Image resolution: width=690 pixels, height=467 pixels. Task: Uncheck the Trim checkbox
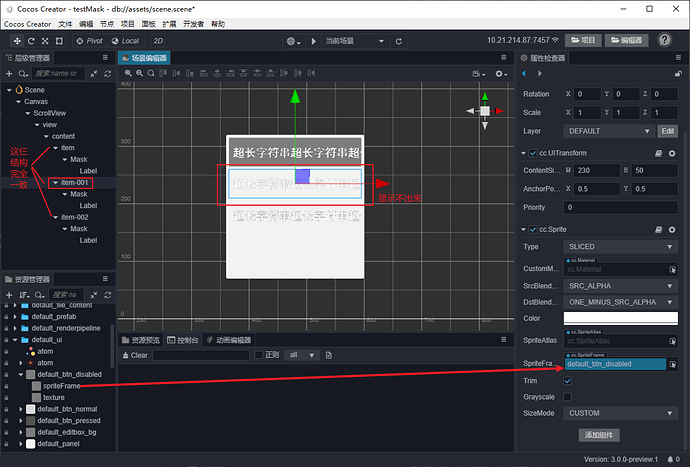[568, 381]
